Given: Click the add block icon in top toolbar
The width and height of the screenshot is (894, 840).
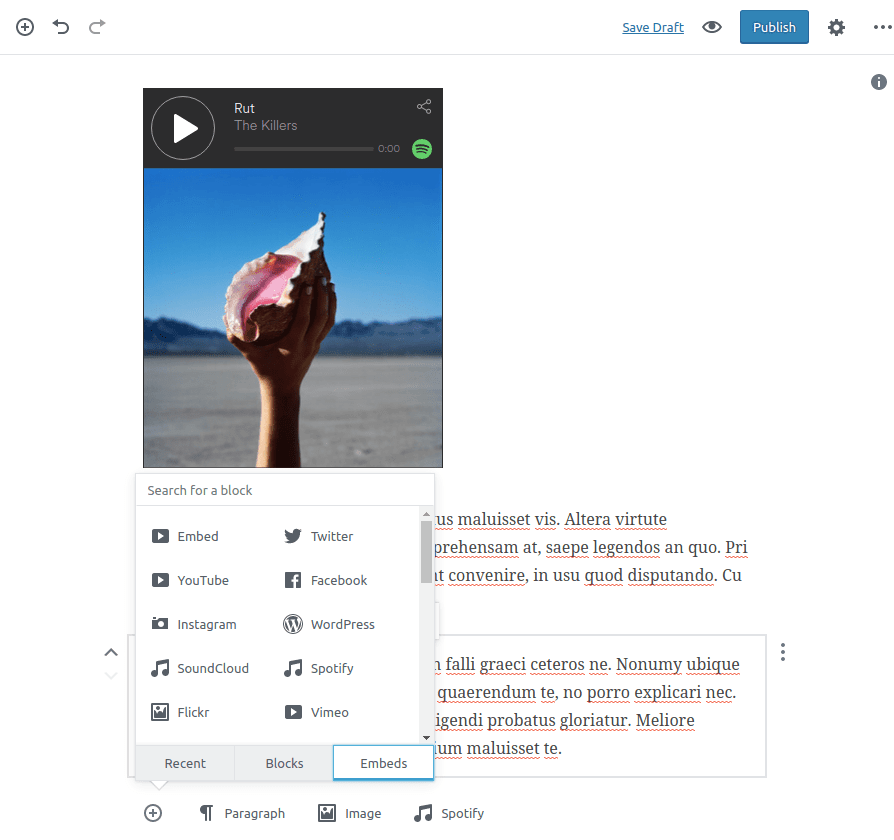Looking at the screenshot, I should [x=25, y=27].
